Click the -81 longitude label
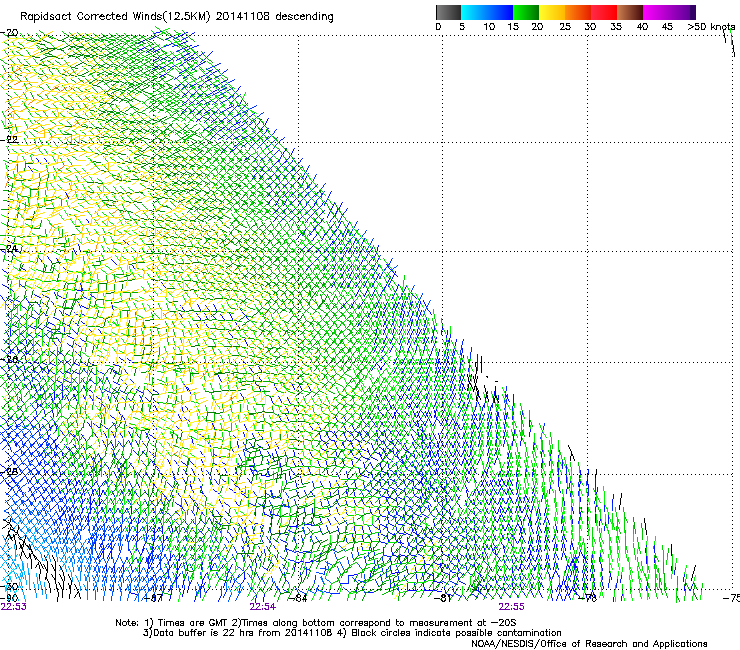Viewport: 740px width, 650px height. (x=443, y=598)
